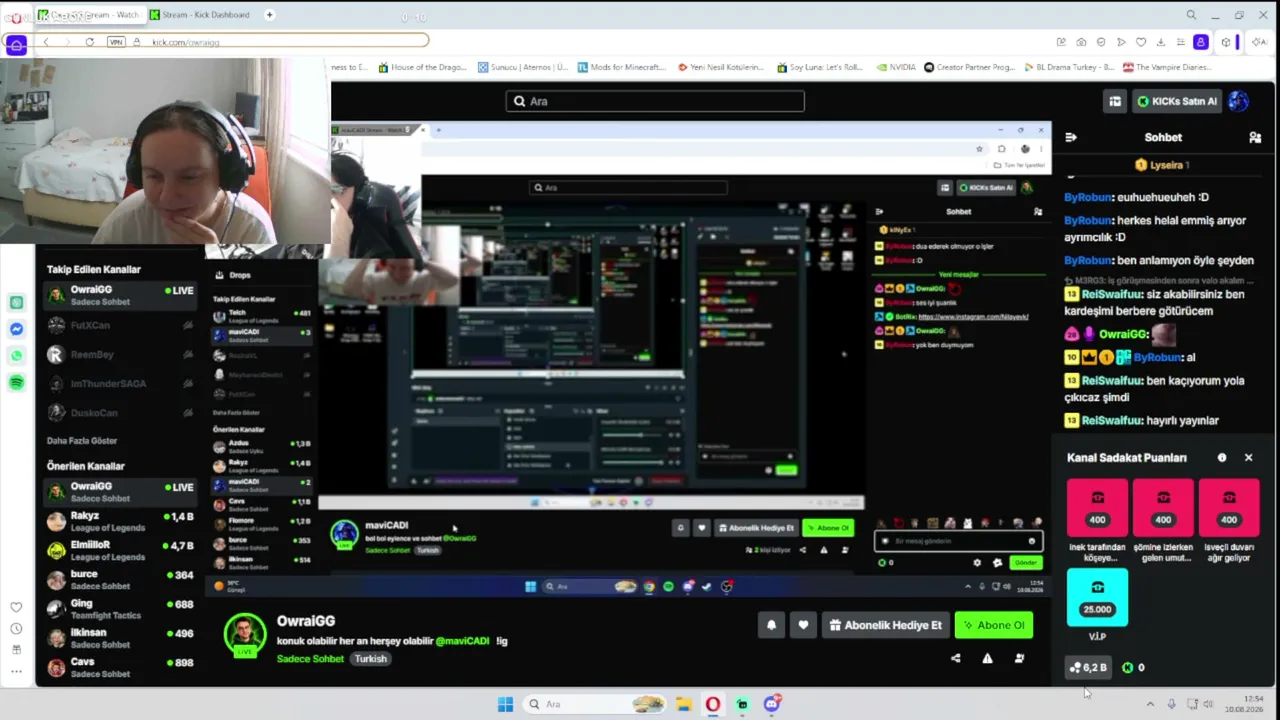1280x720 pixels.
Task: Open the Cavs recommended channel
Action: (x=120, y=667)
